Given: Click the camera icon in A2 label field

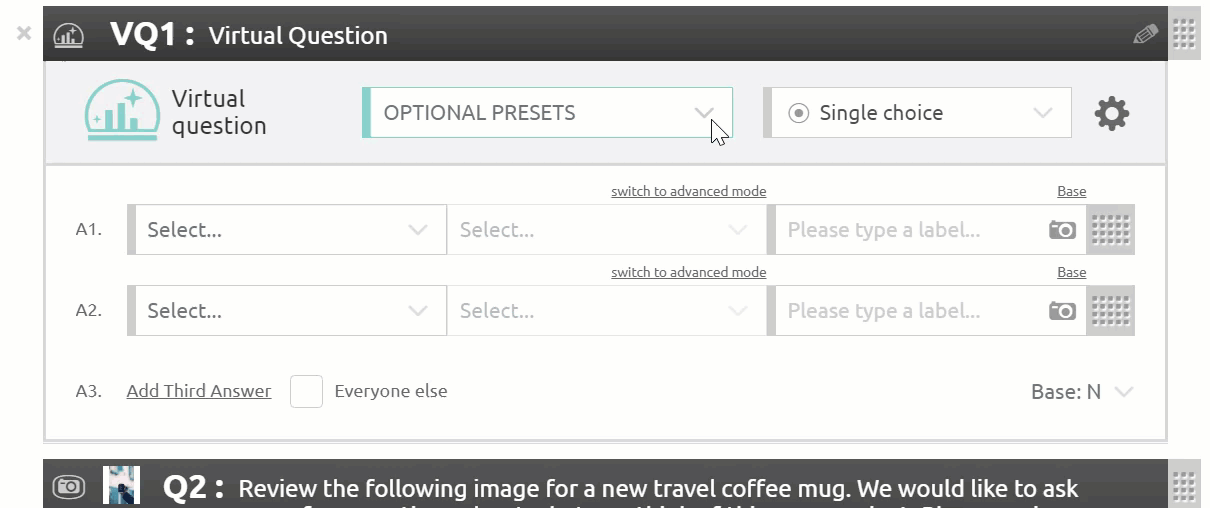Looking at the screenshot, I should 1061,311.
